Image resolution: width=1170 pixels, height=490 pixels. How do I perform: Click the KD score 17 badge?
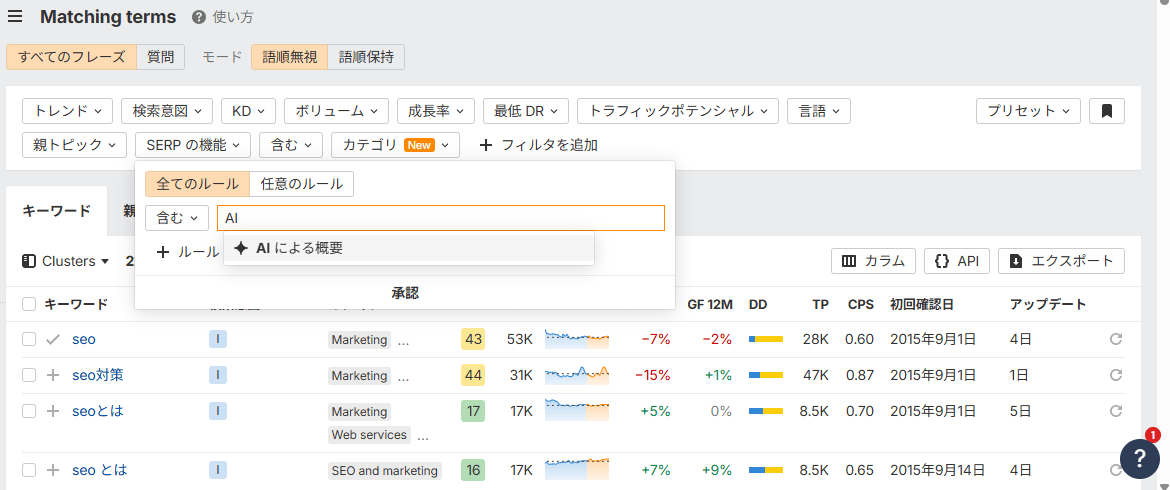pyautogui.click(x=473, y=411)
